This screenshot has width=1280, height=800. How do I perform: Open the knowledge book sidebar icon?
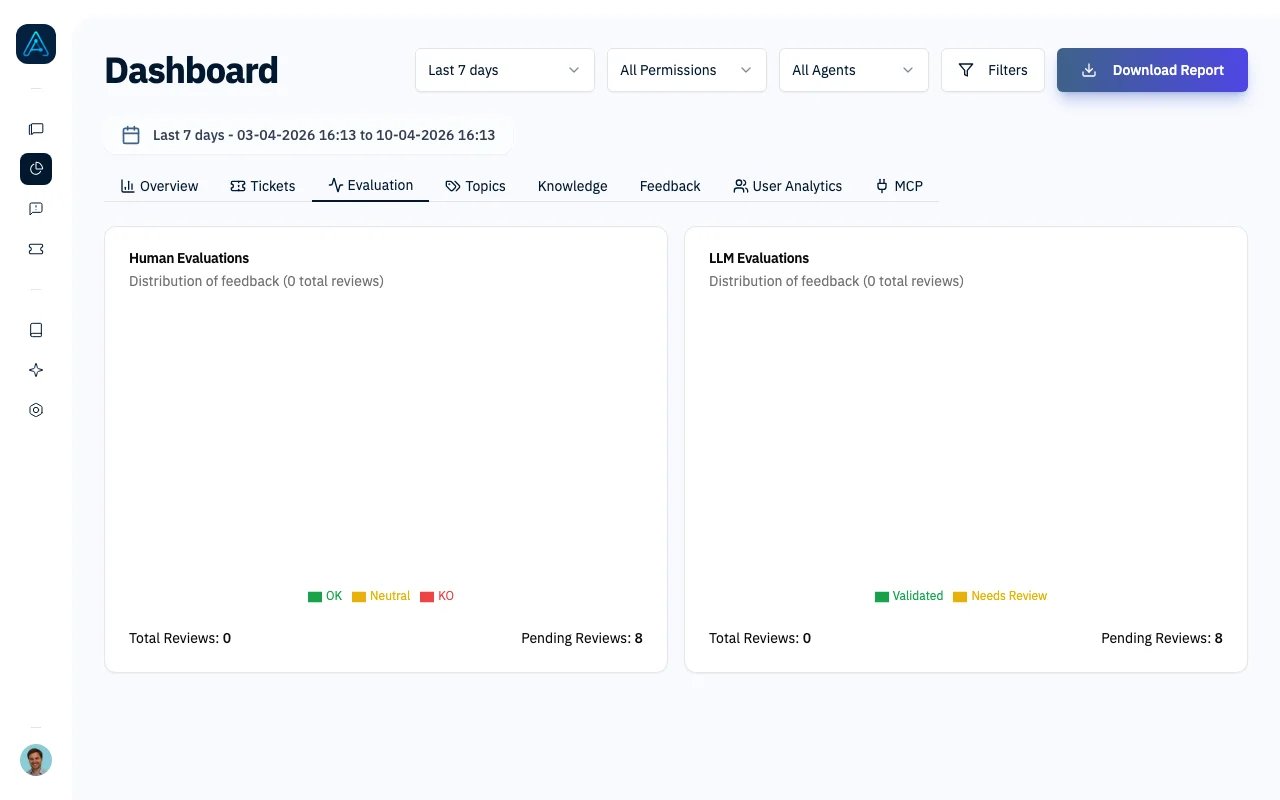[36, 330]
